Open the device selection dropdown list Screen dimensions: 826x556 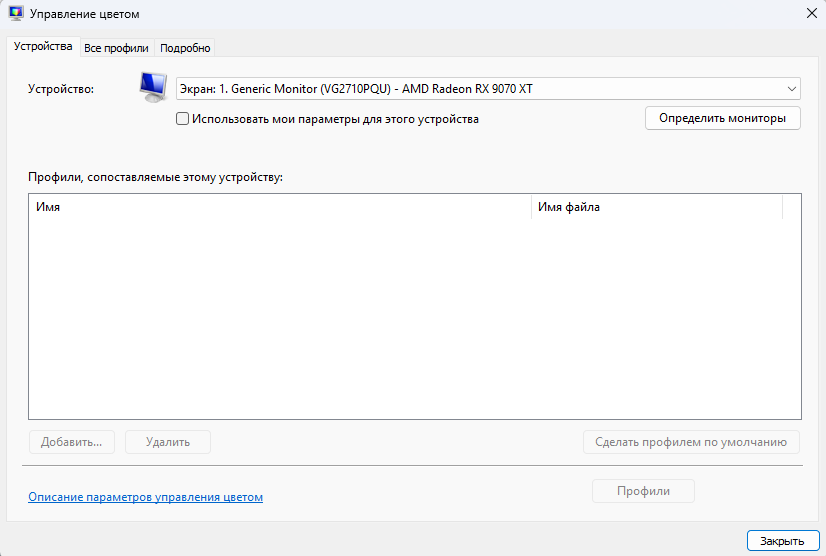(488, 89)
